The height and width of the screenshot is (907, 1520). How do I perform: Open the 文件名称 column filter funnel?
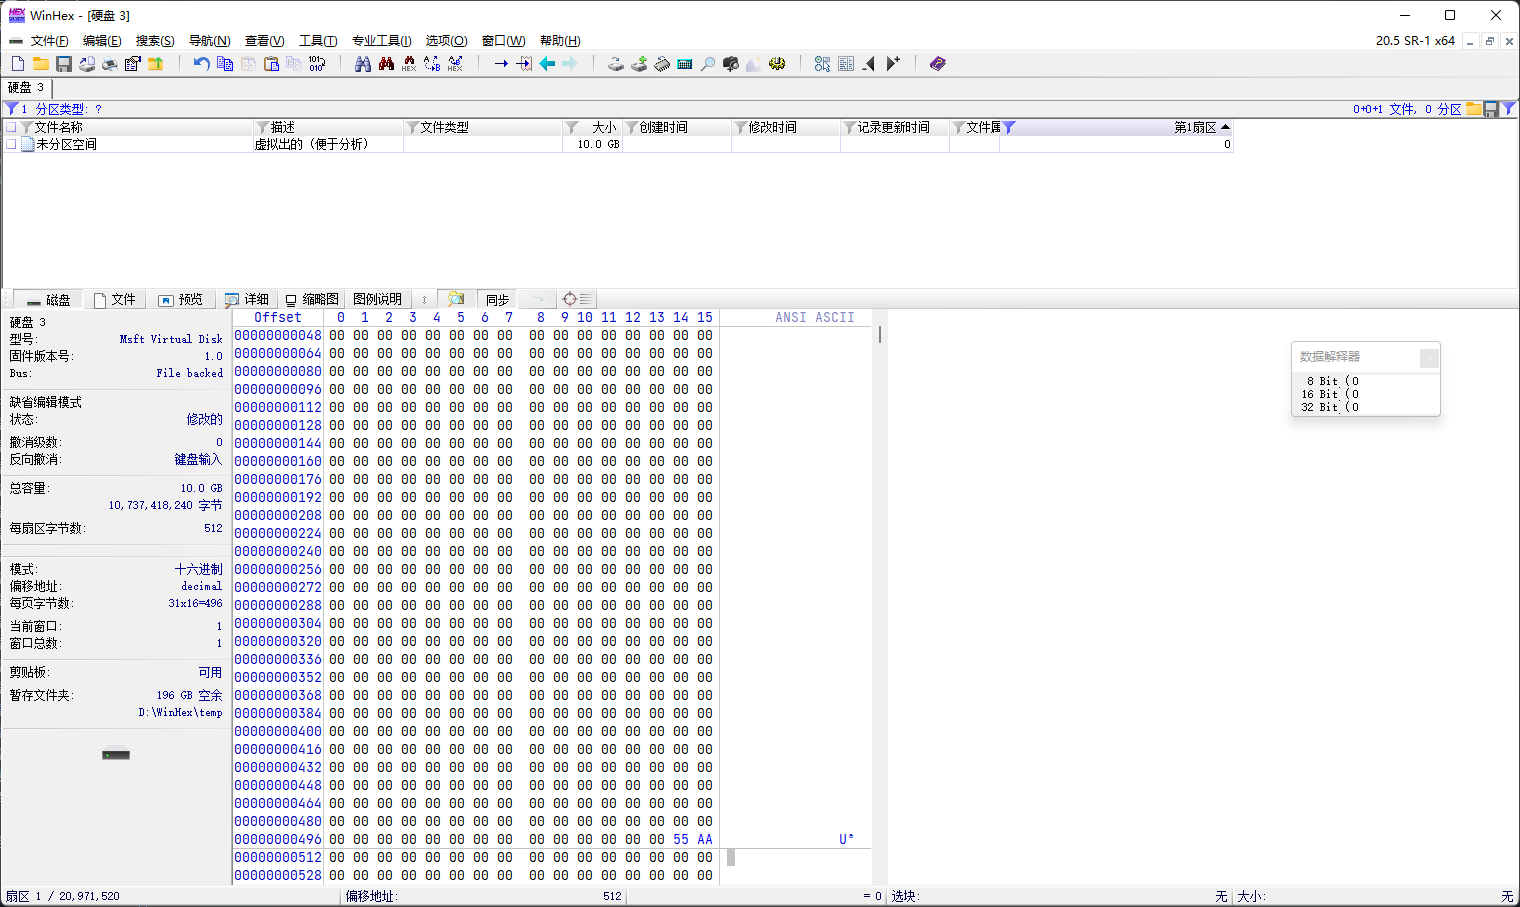[x=27, y=128]
